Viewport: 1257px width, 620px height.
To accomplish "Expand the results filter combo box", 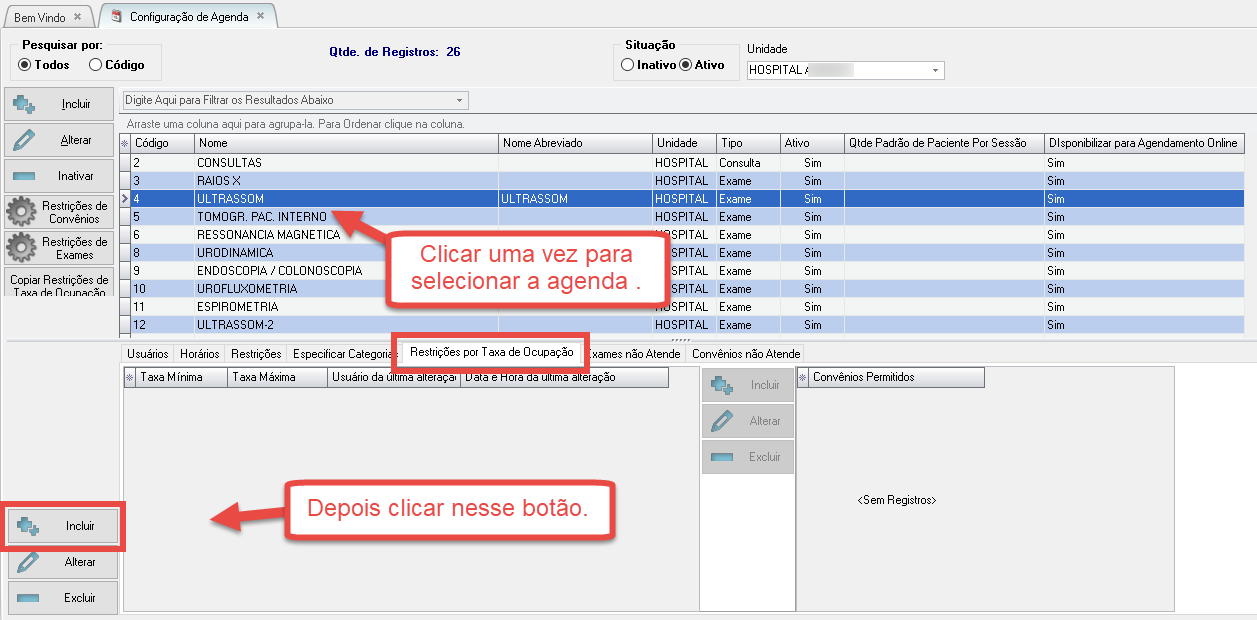I will (x=459, y=101).
